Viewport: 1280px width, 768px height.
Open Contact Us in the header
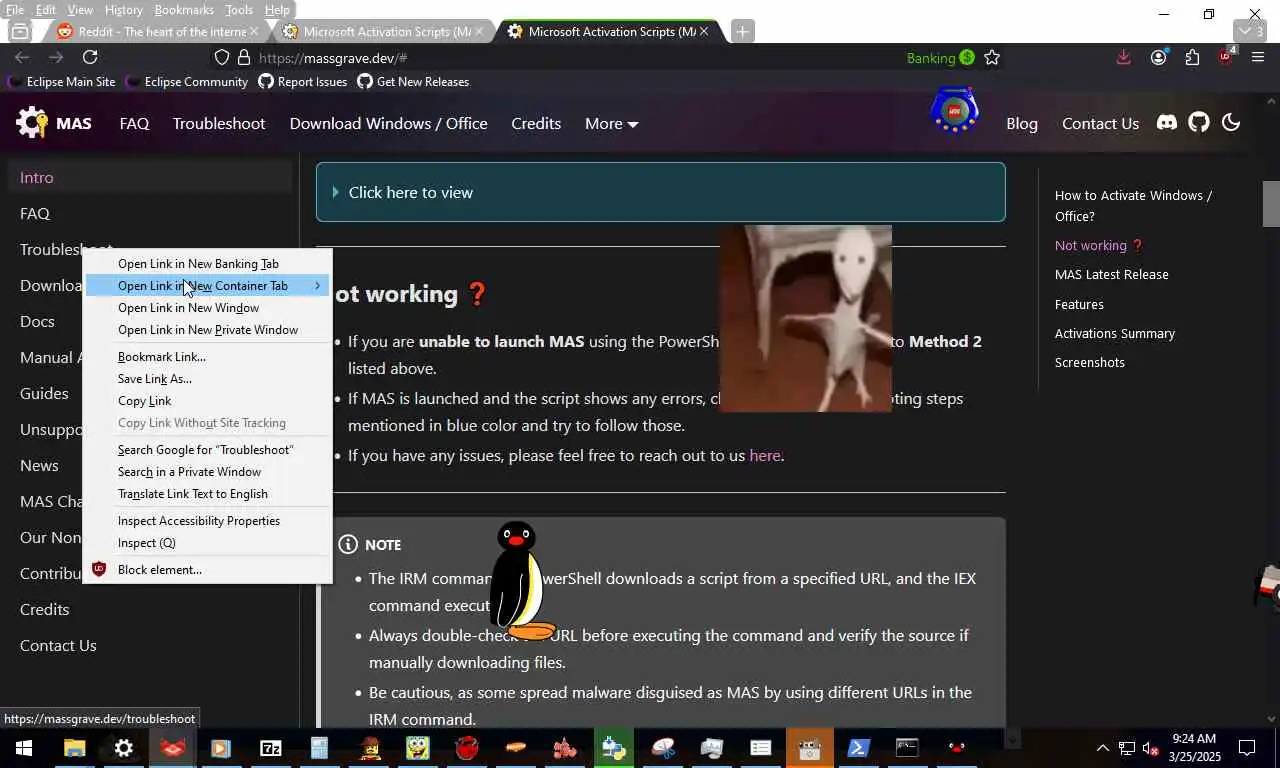click(x=1100, y=124)
